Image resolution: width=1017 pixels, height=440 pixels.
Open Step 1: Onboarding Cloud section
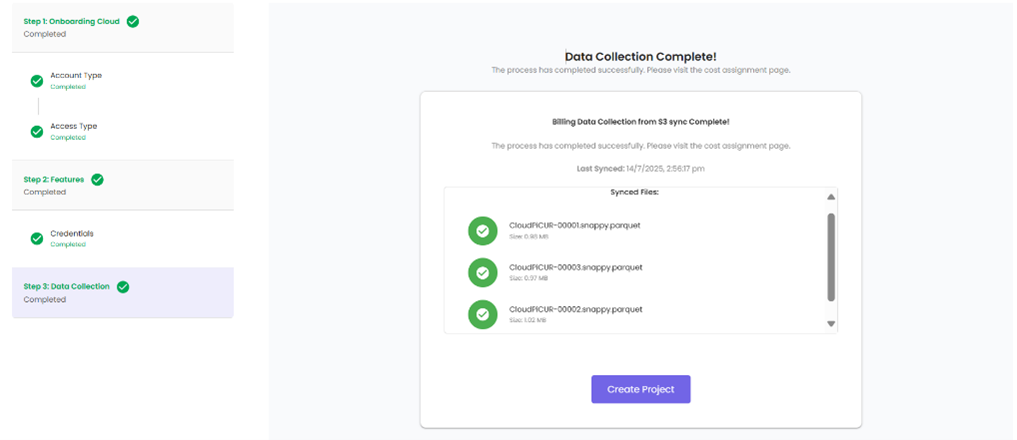(x=72, y=21)
